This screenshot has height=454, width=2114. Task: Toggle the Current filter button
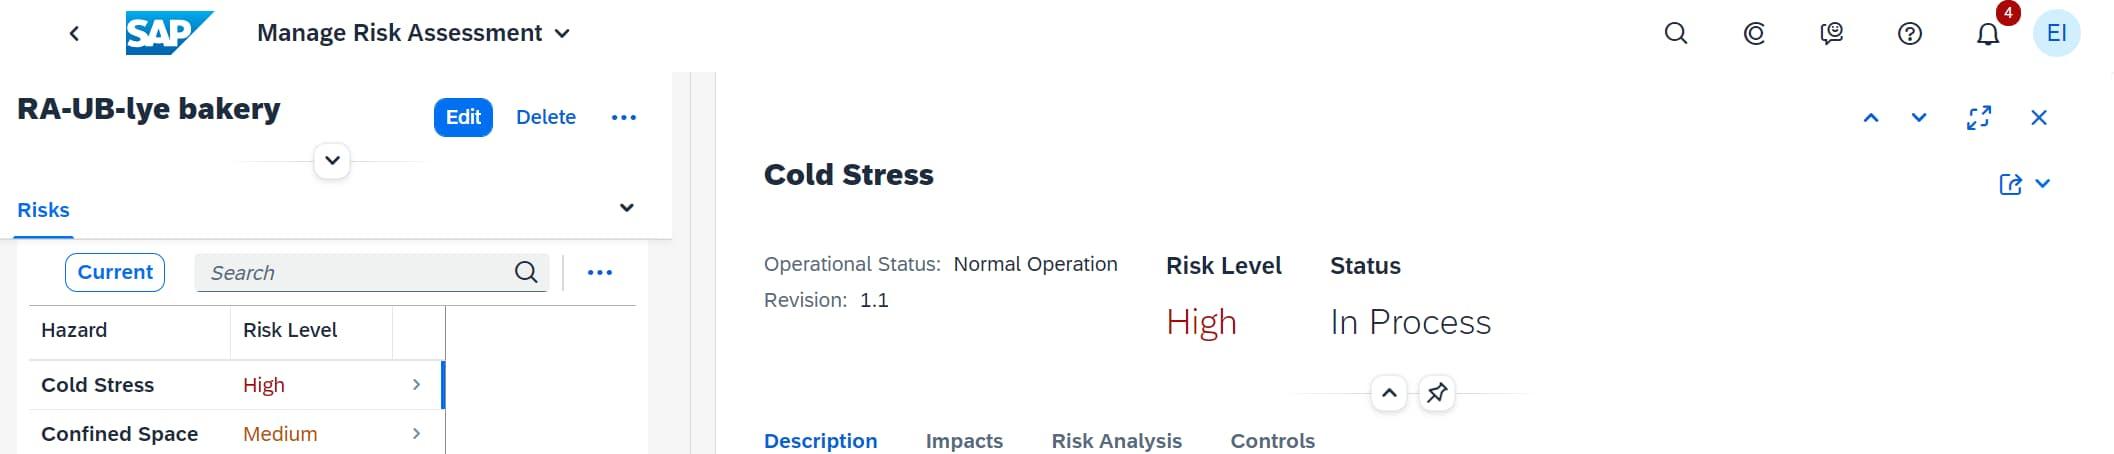click(115, 272)
